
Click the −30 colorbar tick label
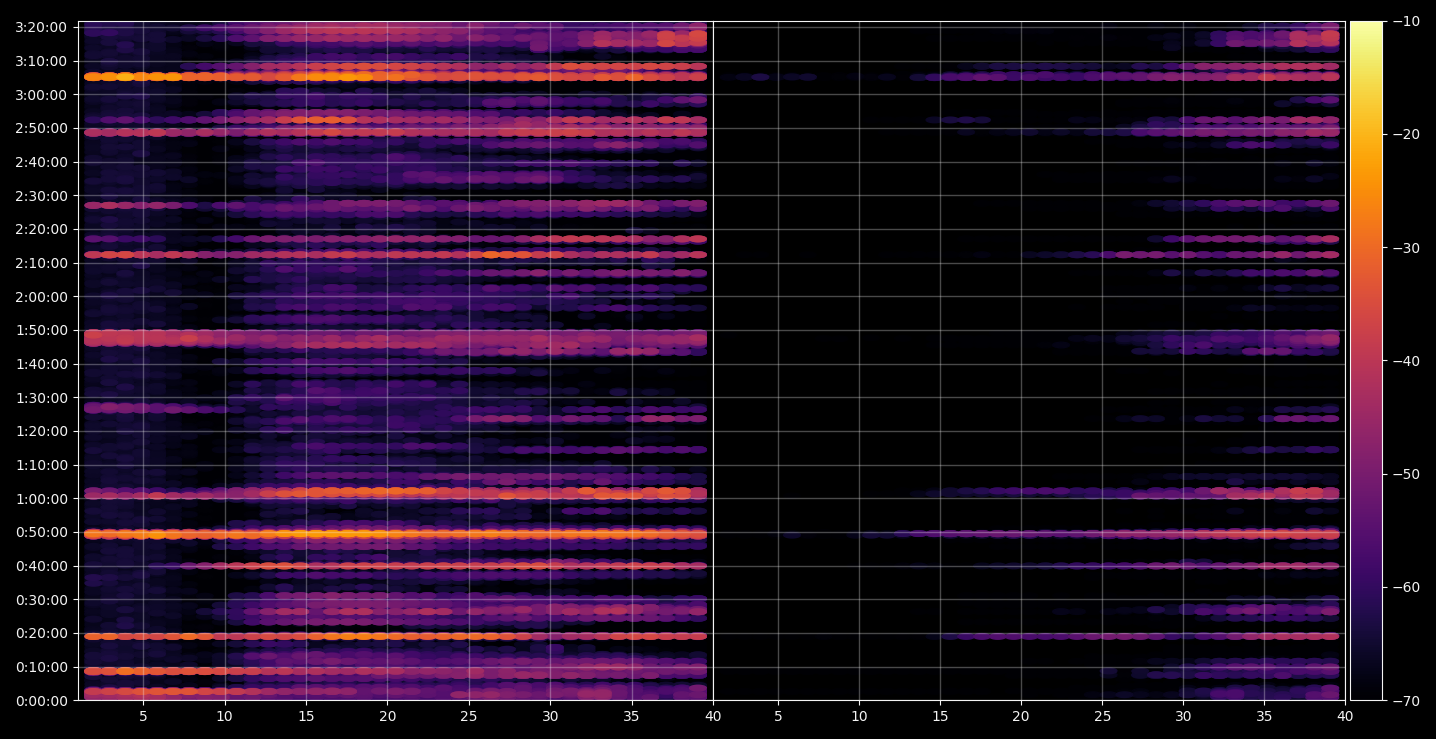(1405, 248)
